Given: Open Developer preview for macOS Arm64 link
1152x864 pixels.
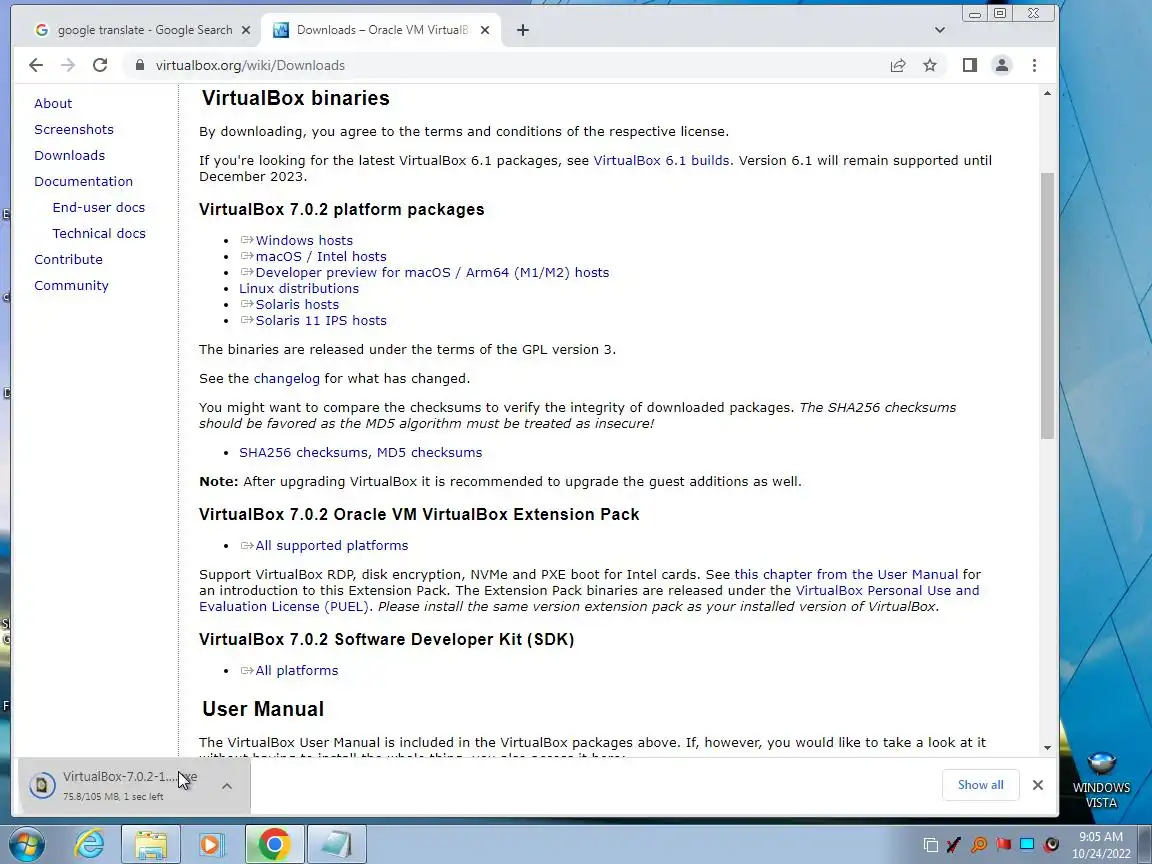Looking at the screenshot, I should pyautogui.click(x=432, y=273).
